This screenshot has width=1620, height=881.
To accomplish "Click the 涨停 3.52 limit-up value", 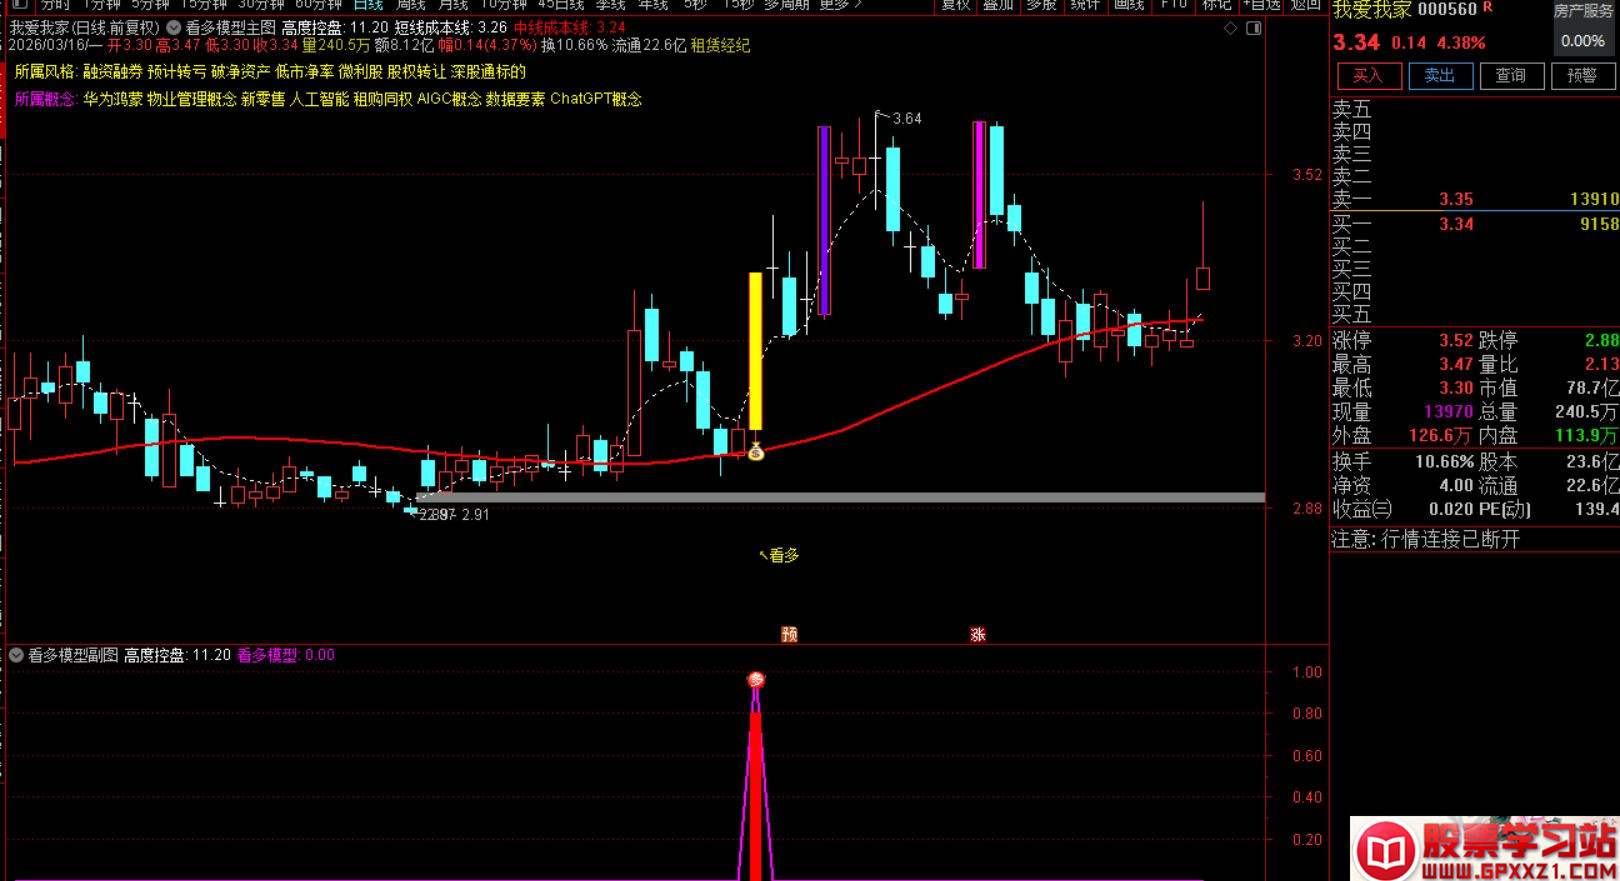I will coord(1455,340).
